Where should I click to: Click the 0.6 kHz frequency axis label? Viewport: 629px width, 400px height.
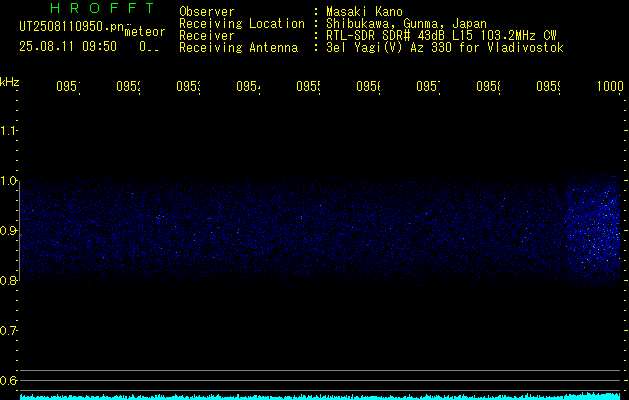coord(8,380)
